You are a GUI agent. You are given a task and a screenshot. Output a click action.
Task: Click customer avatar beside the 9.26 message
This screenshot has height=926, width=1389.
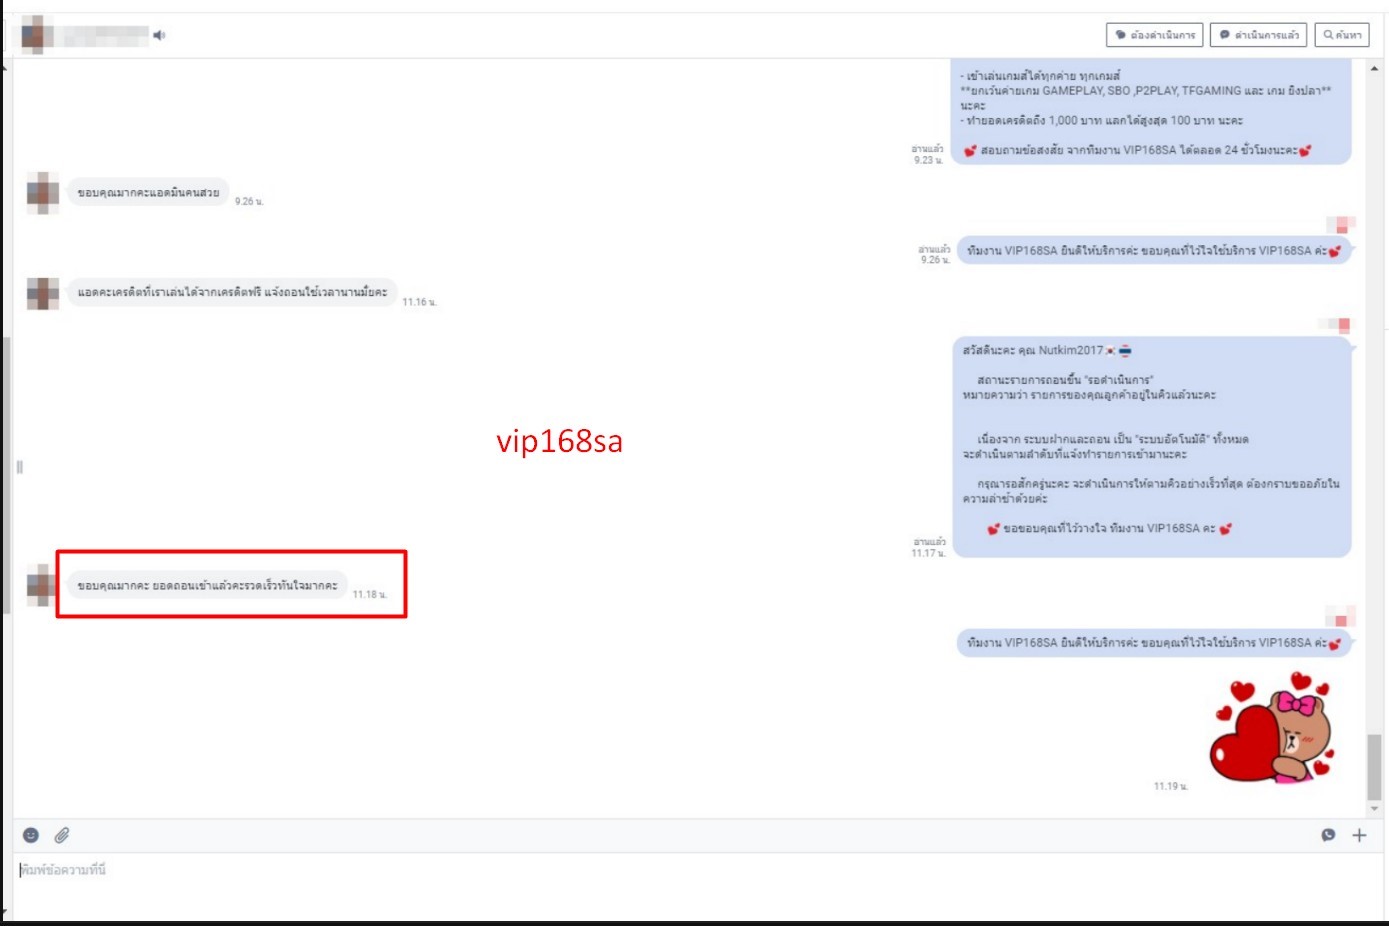pos(43,192)
